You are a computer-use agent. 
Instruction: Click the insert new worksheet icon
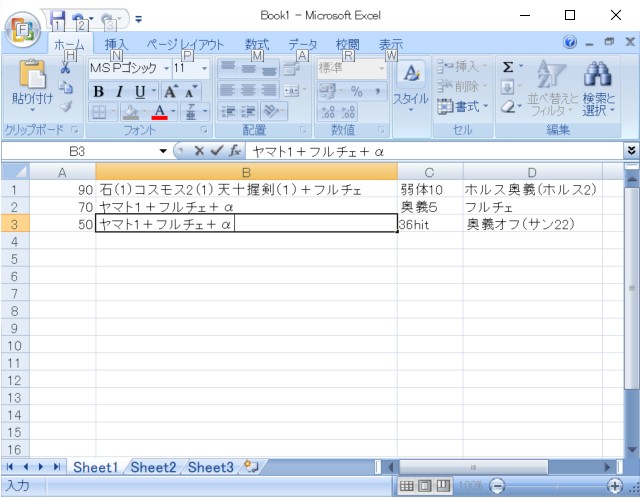(250, 467)
